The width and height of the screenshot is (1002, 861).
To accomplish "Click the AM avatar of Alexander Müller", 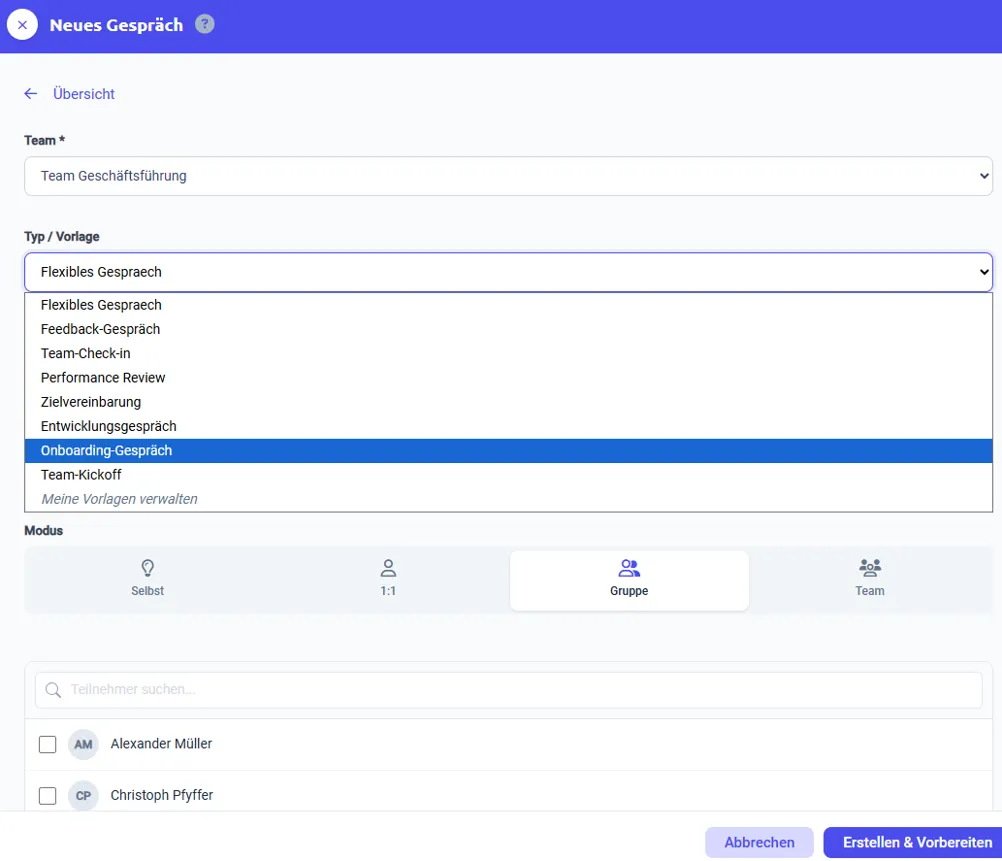I will pyautogui.click(x=83, y=744).
